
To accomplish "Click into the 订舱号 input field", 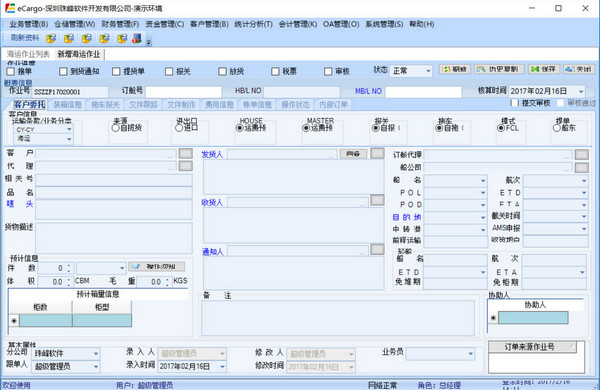I will (x=184, y=92).
